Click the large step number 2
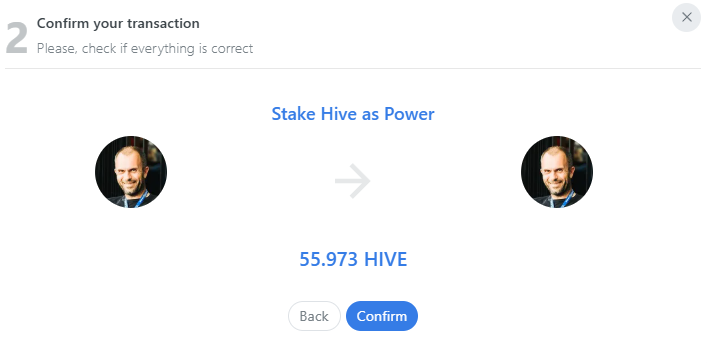The height and width of the screenshot is (363, 707). [17, 39]
